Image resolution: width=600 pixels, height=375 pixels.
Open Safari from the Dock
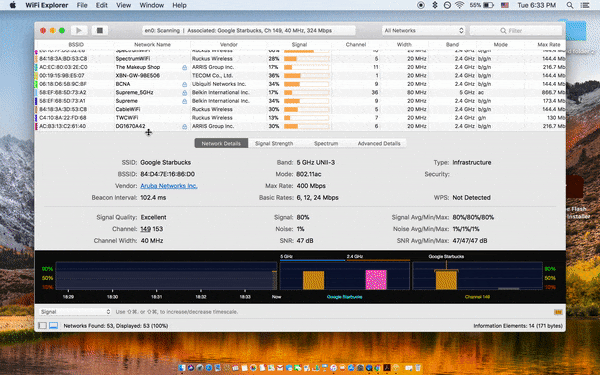(x=209, y=368)
